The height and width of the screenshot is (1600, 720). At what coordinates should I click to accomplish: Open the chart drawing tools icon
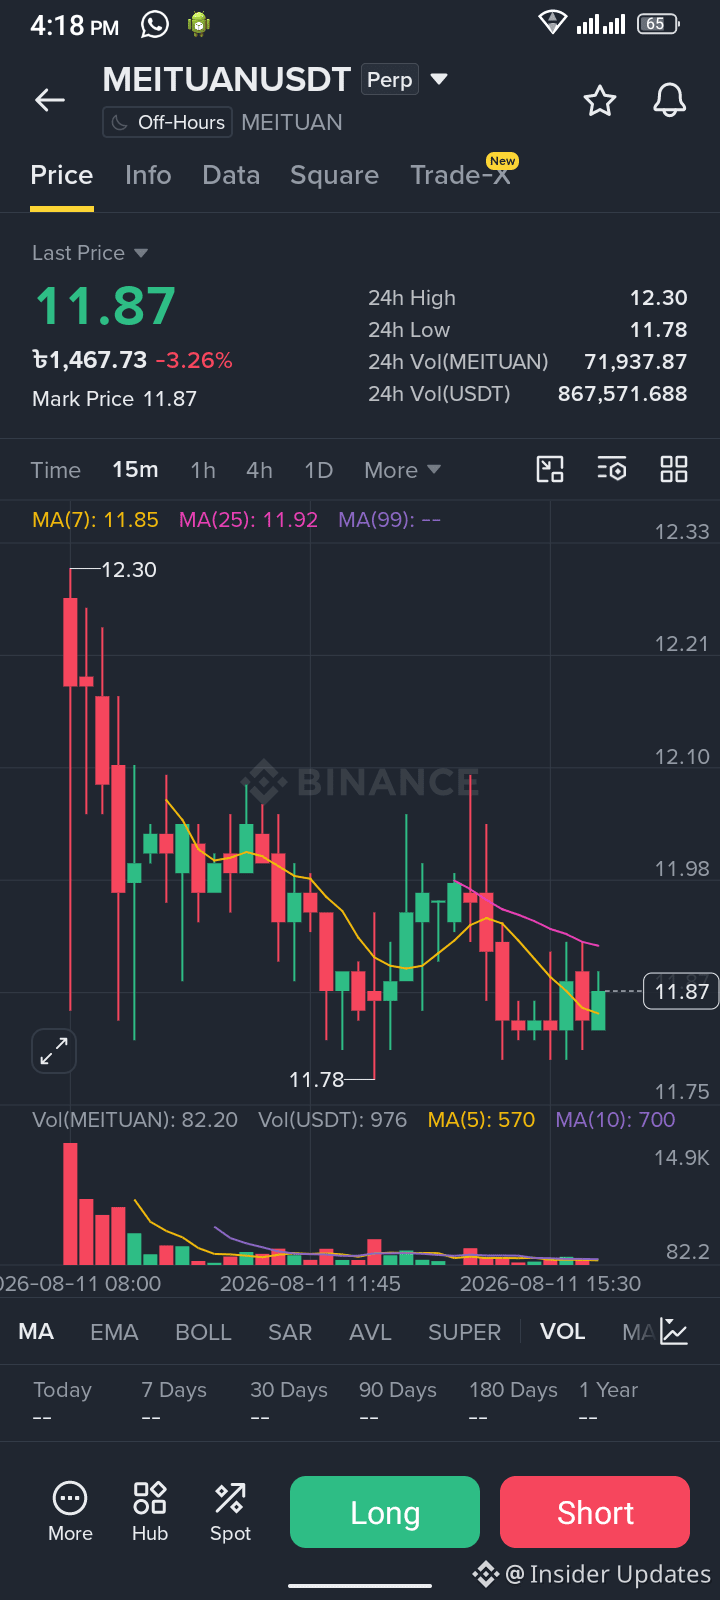coord(550,469)
